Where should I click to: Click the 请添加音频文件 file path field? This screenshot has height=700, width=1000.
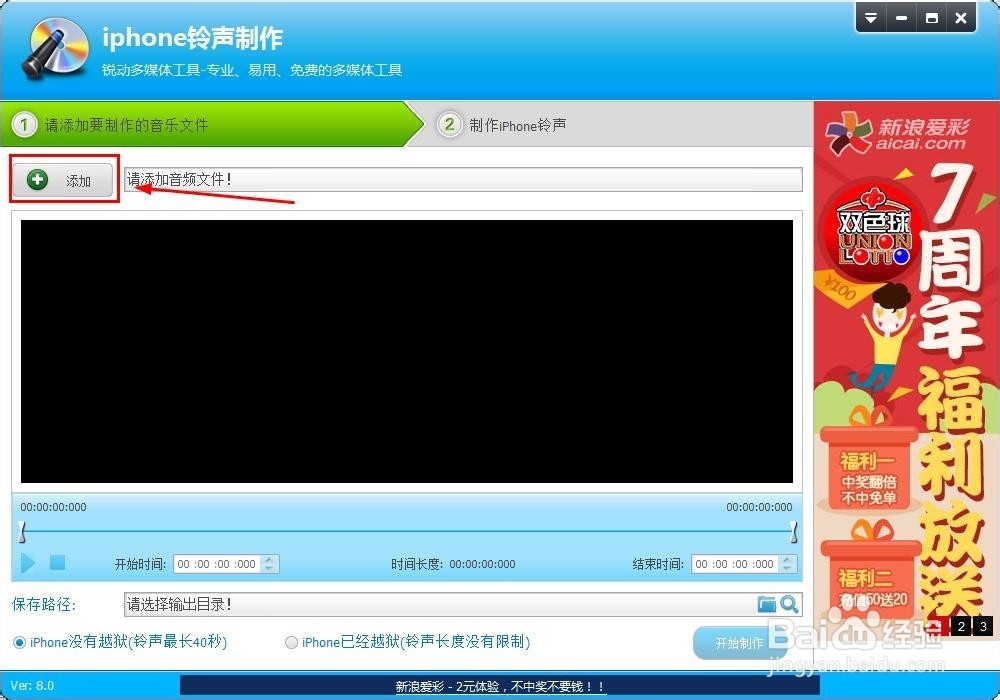coord(463,179)
